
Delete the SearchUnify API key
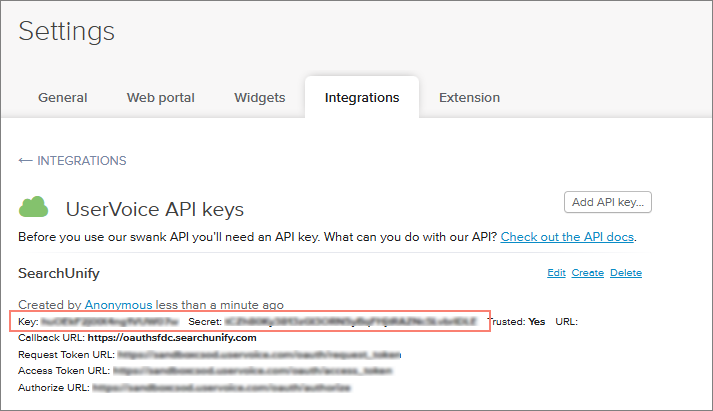pyautogui.click(x=626, y=273)
